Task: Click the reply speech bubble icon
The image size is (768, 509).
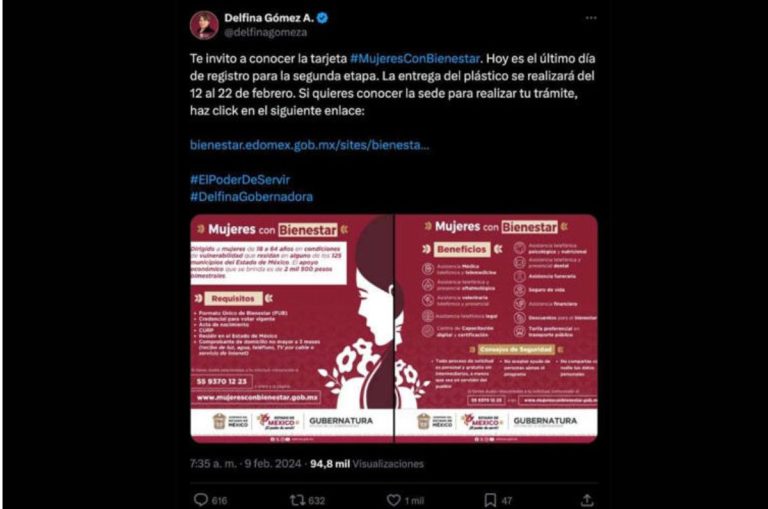Action: [201, 500]
